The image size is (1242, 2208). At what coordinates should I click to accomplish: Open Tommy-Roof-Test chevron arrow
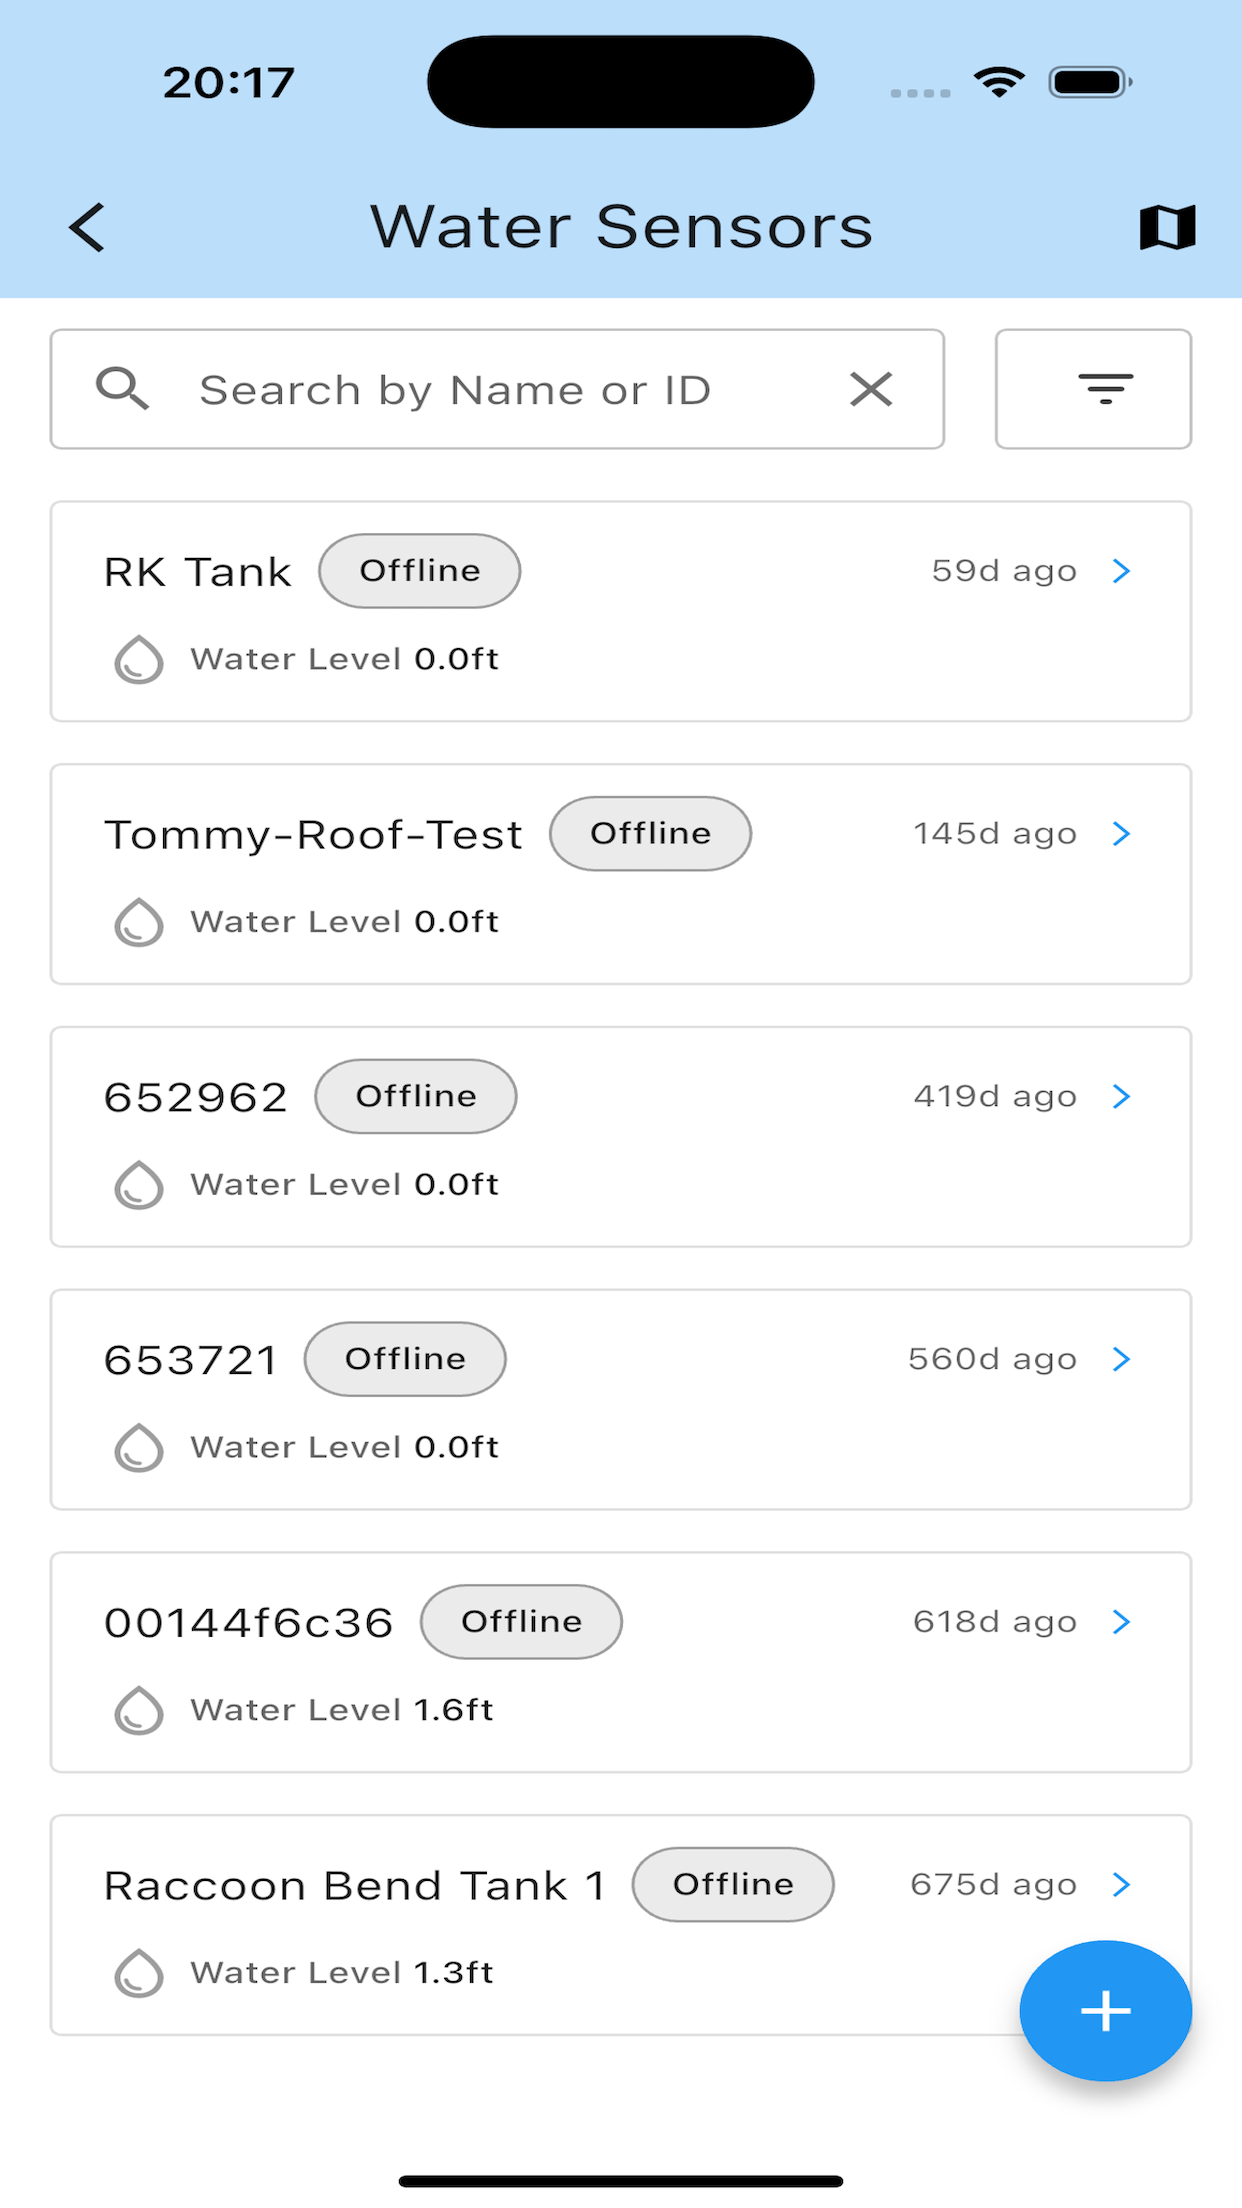click(x=1122, y=834)
